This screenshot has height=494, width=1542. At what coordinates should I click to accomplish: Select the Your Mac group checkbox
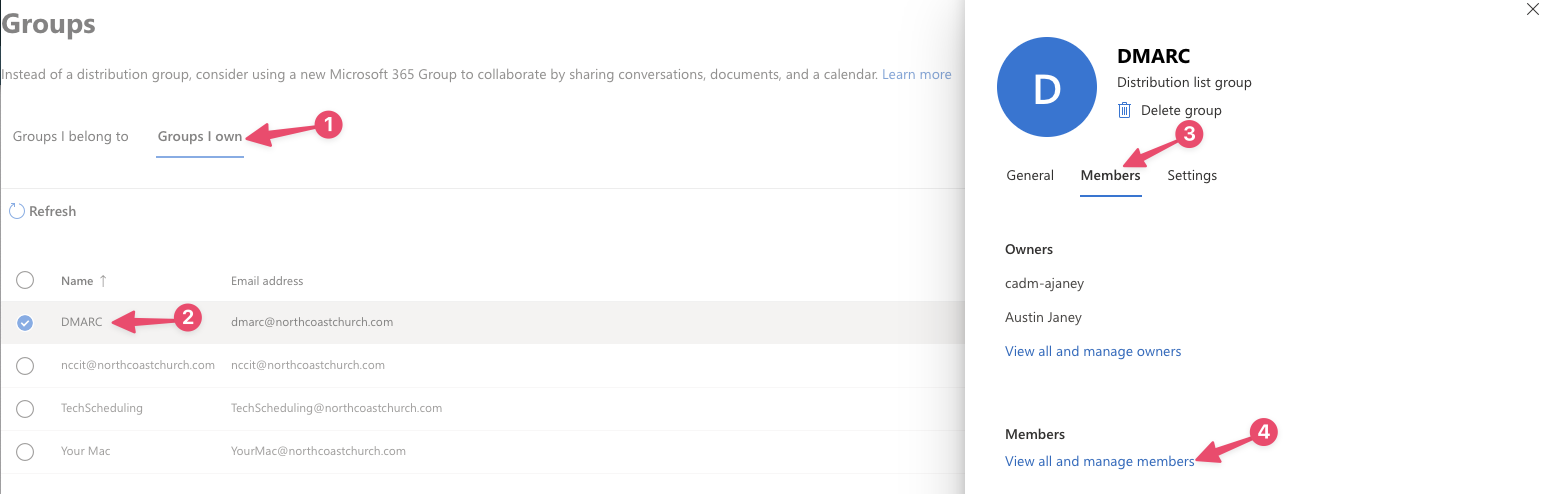tap(25, 451)
